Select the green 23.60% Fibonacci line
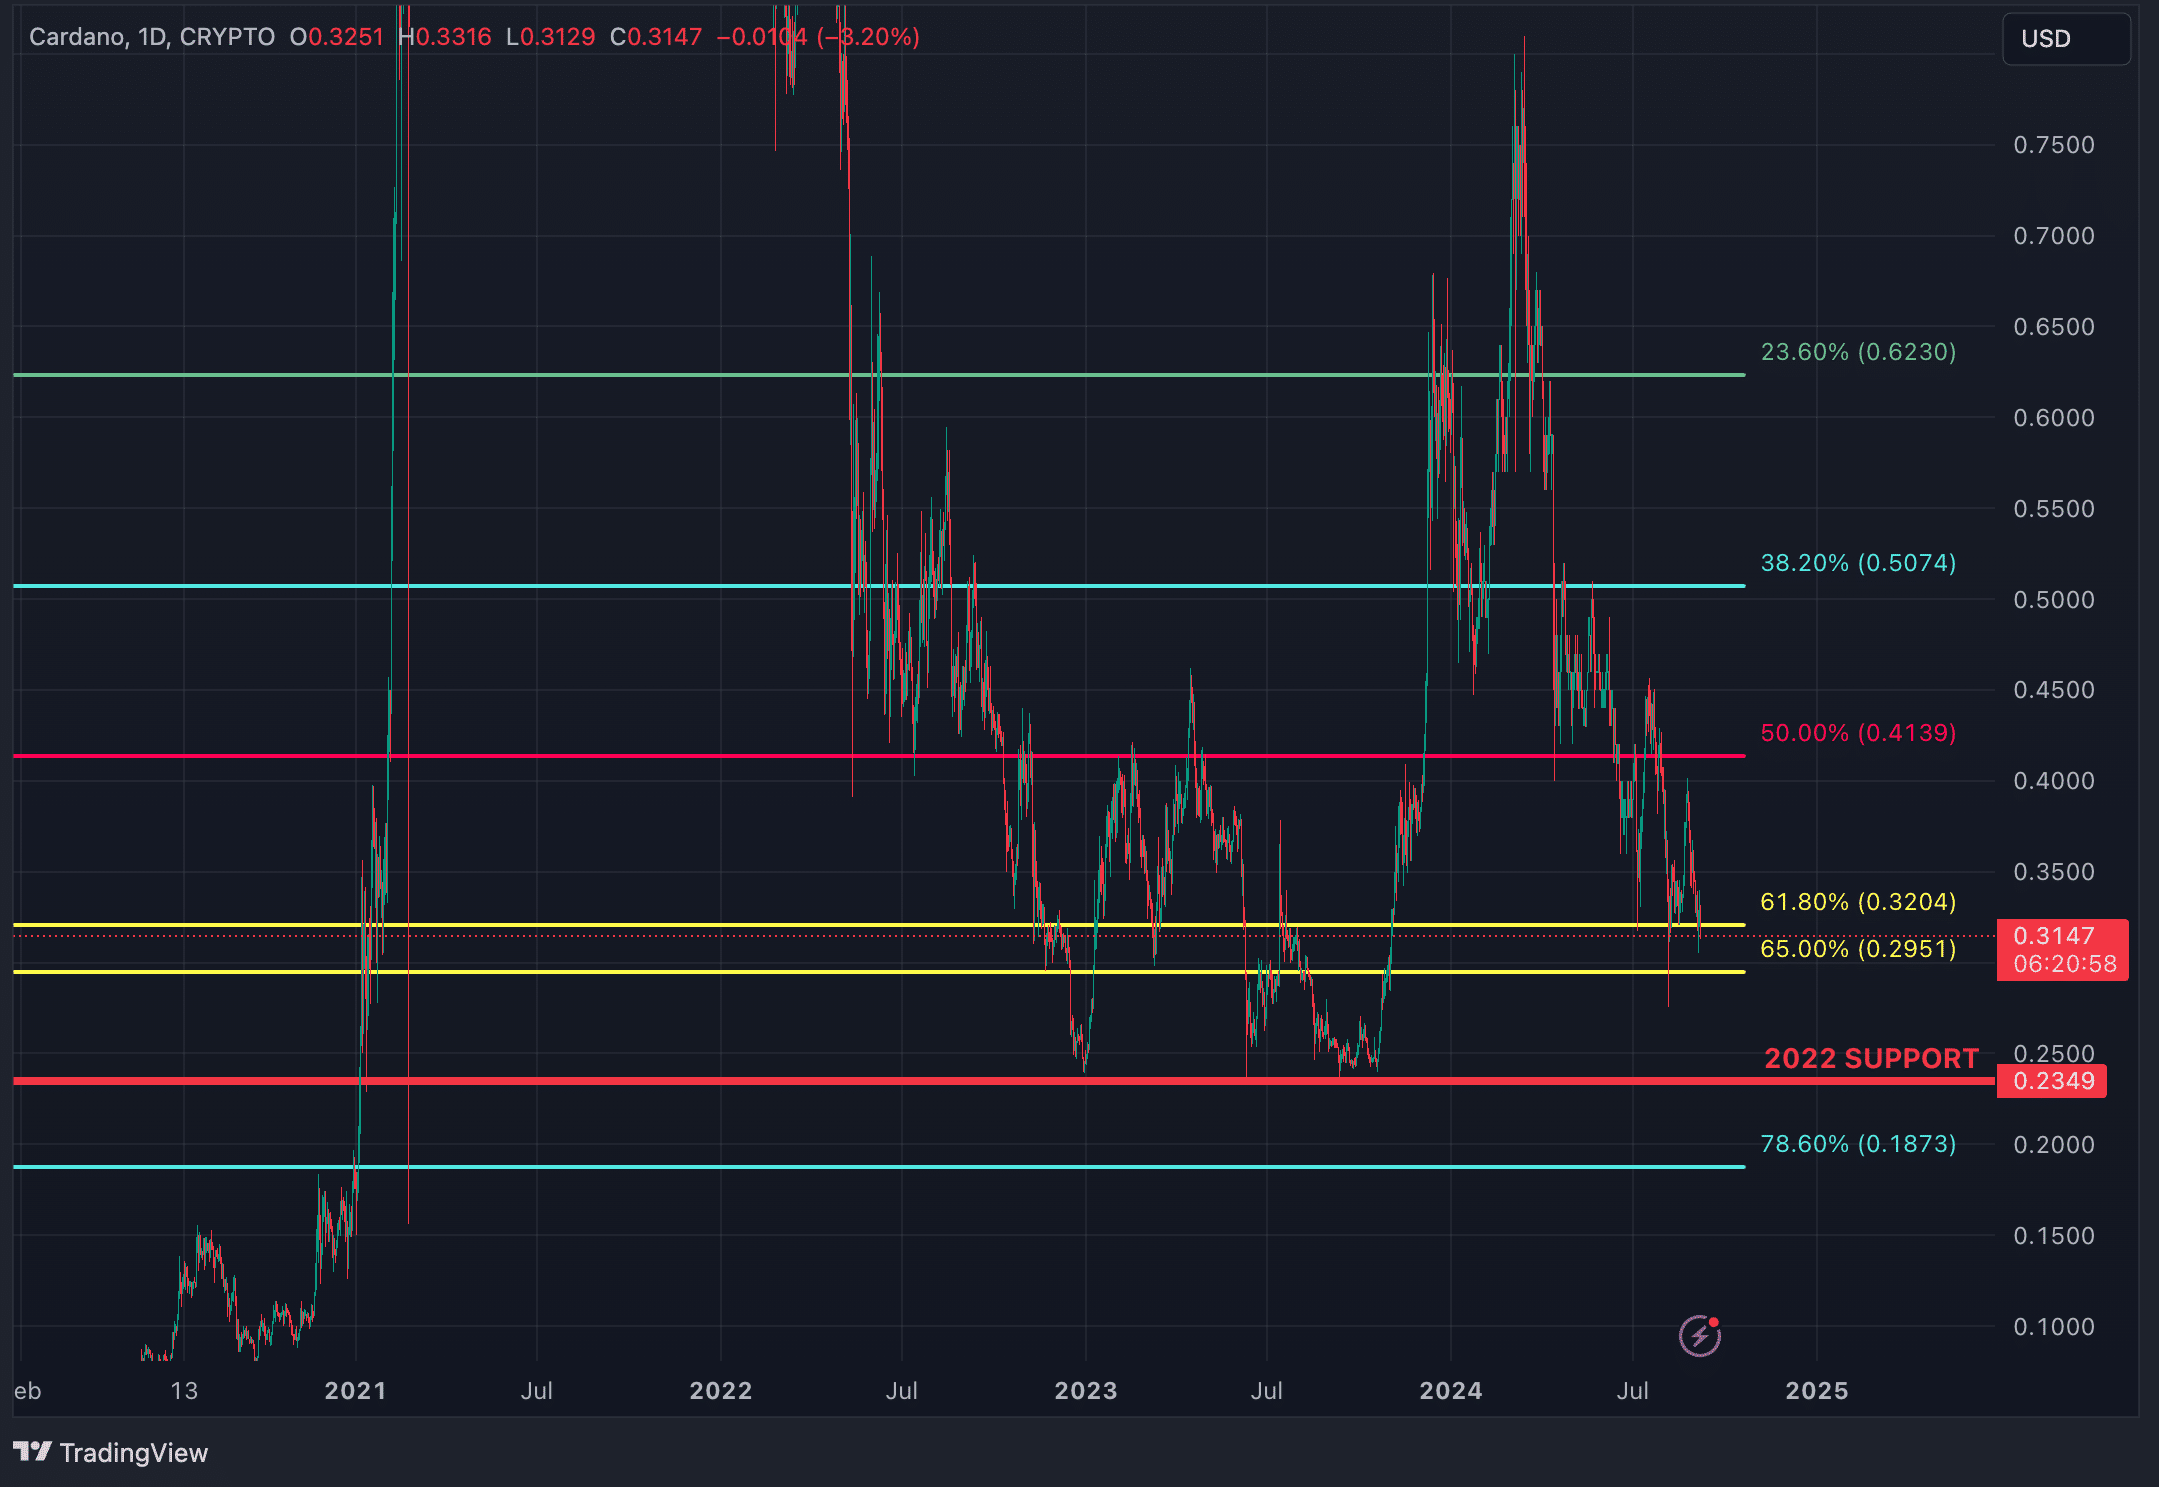 tap(879, 375)
